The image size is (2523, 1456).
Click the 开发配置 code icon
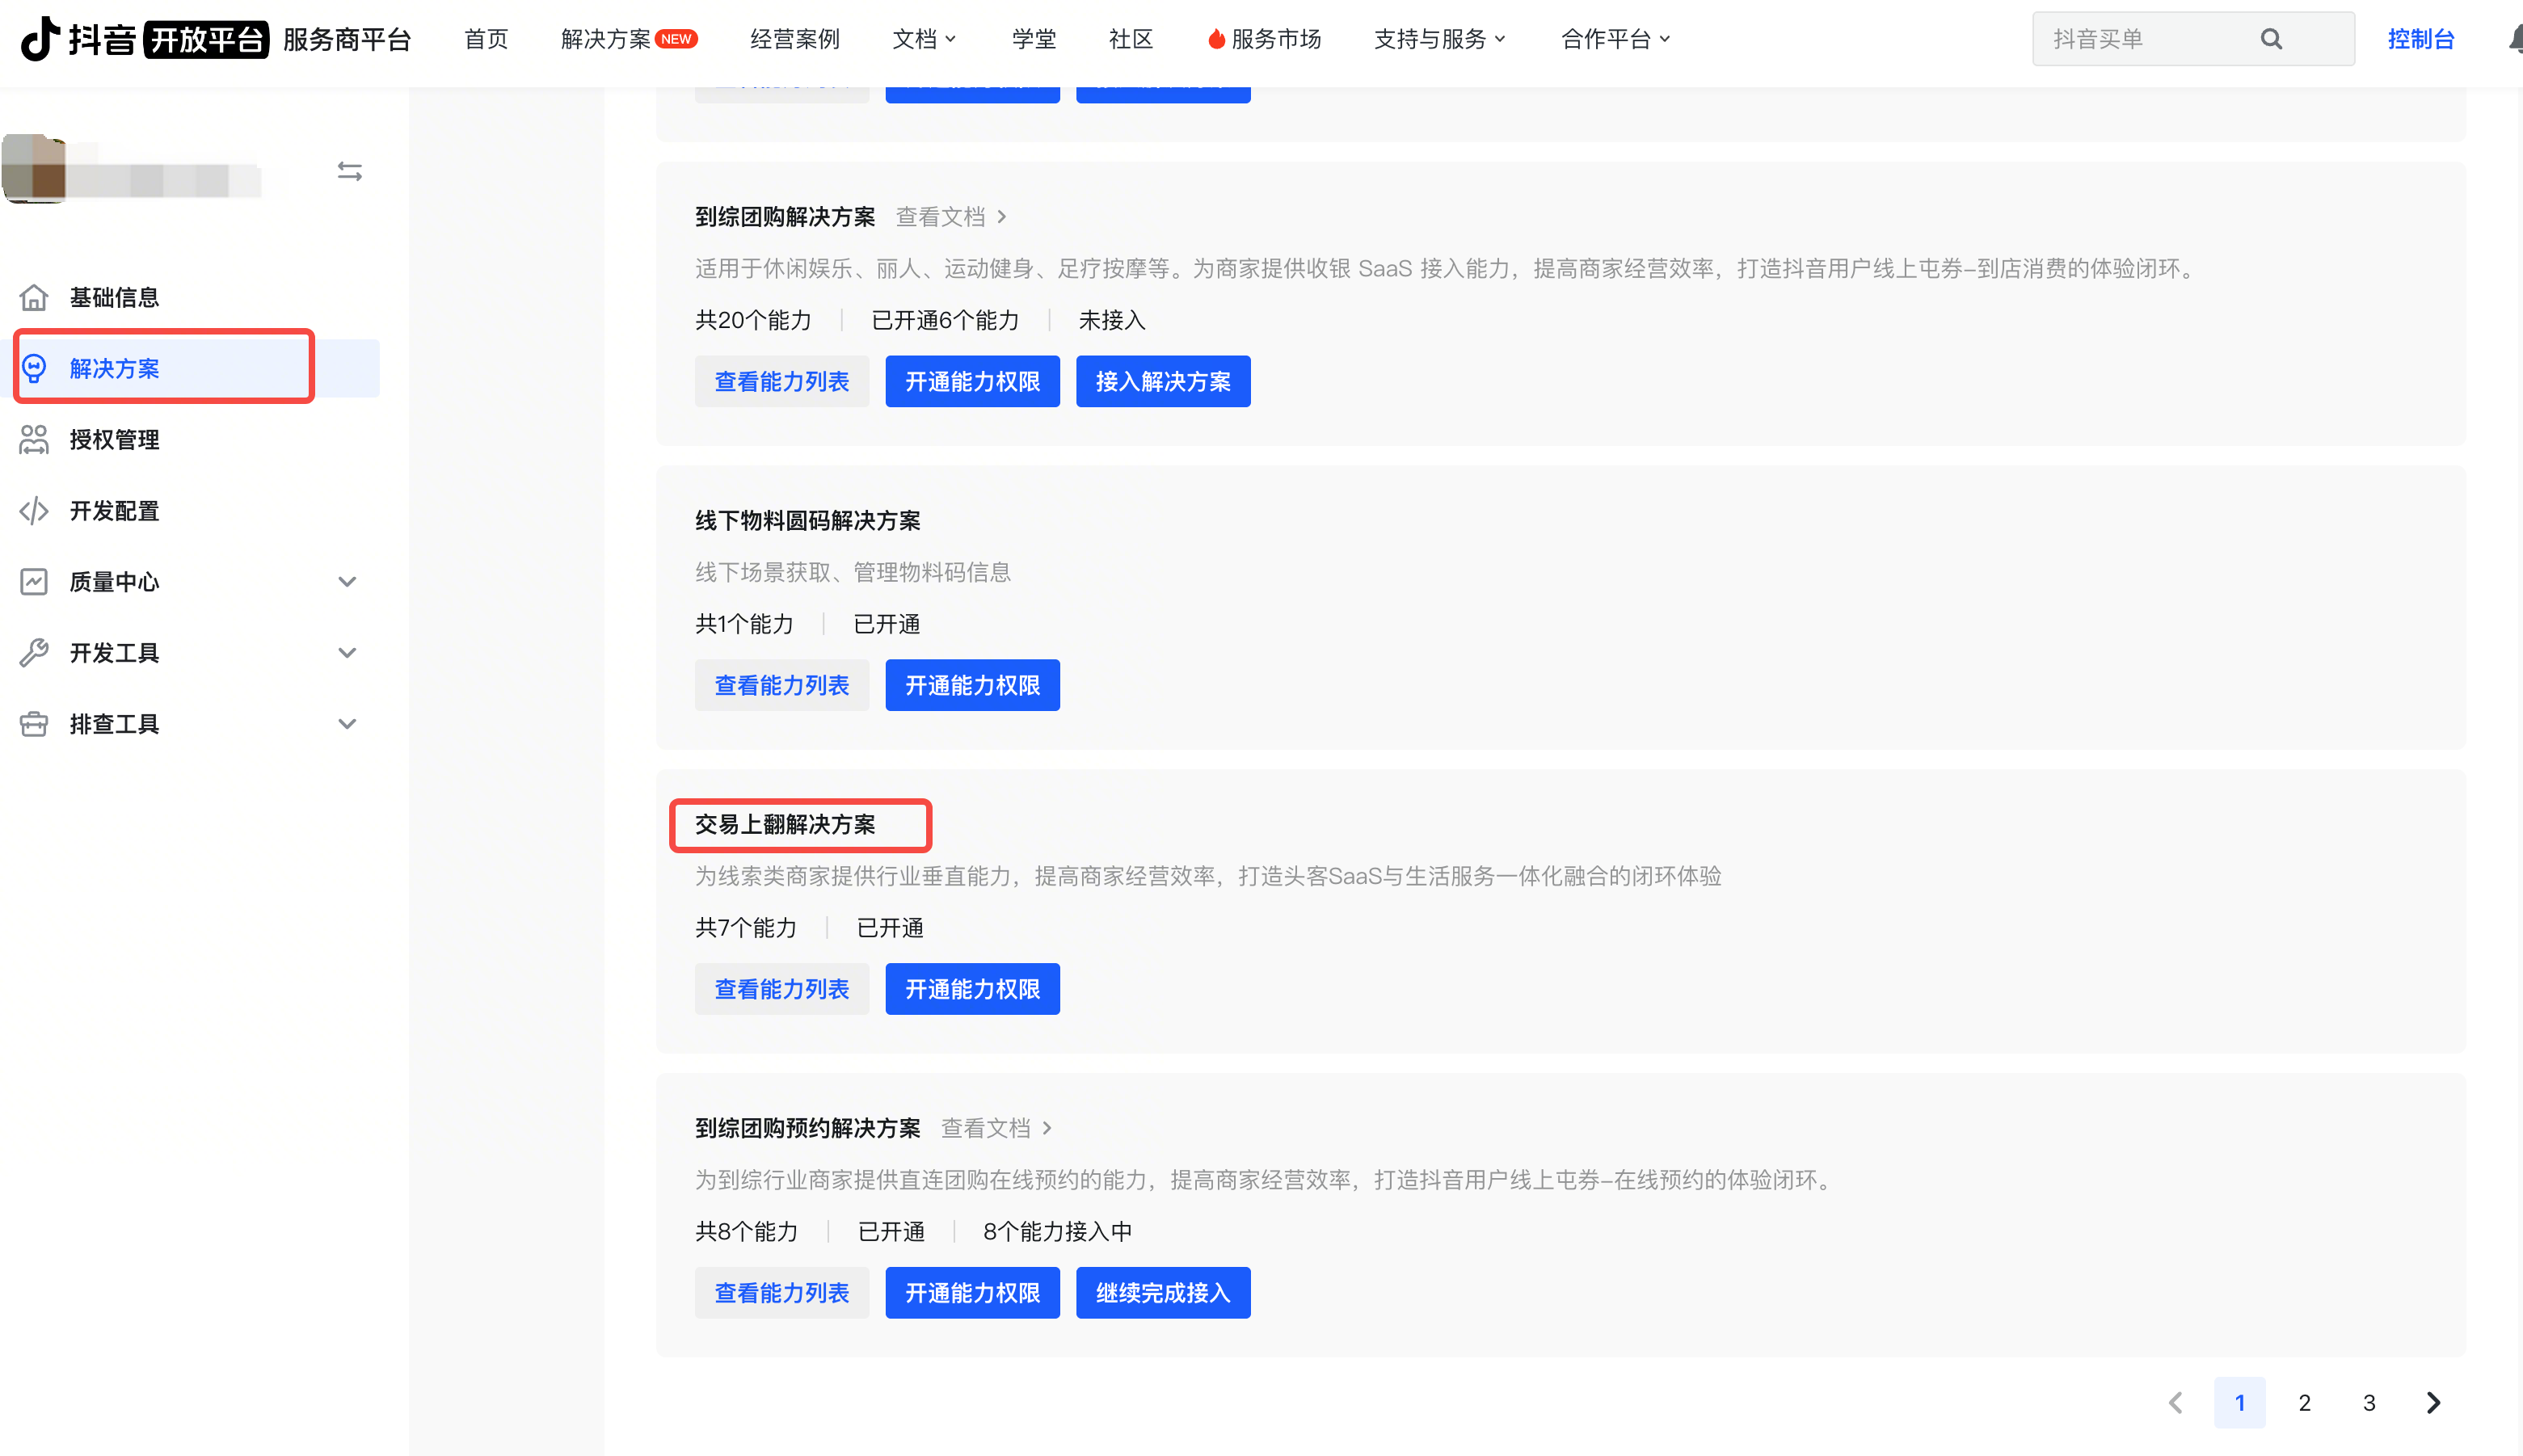(34, 511)
